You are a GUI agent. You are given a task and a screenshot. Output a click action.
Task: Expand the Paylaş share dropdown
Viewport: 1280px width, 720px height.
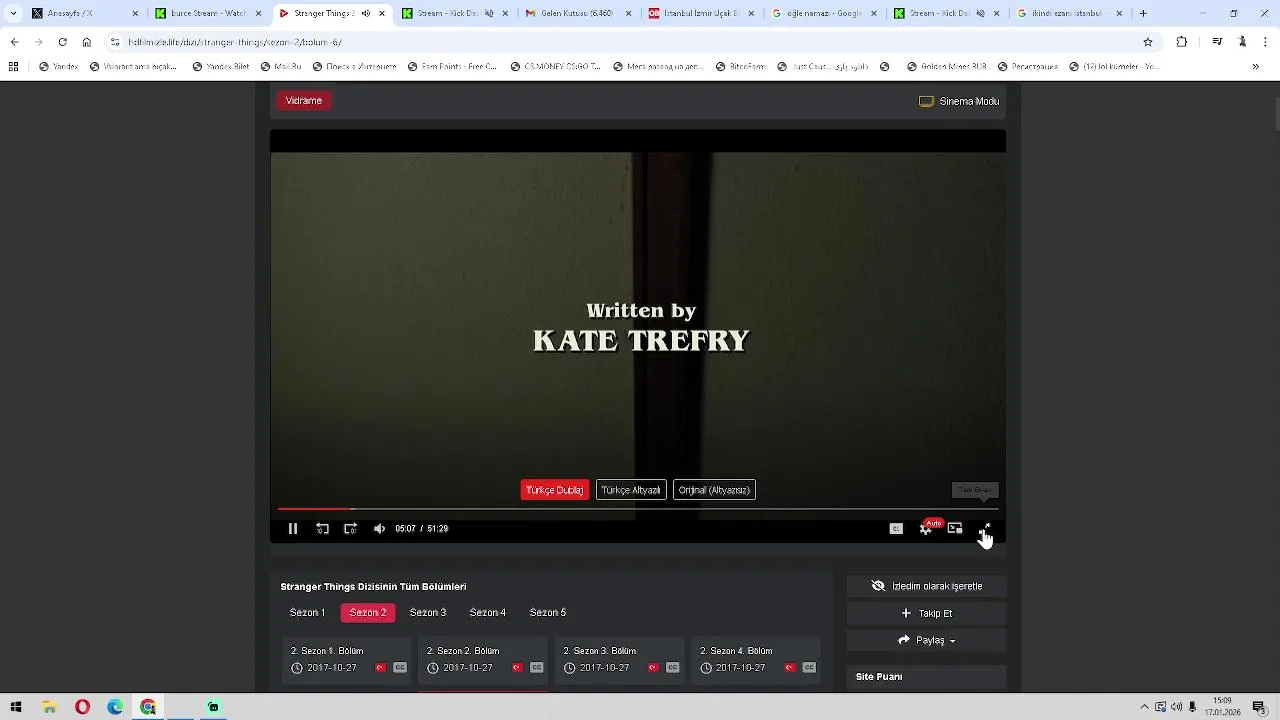point(926,640)
